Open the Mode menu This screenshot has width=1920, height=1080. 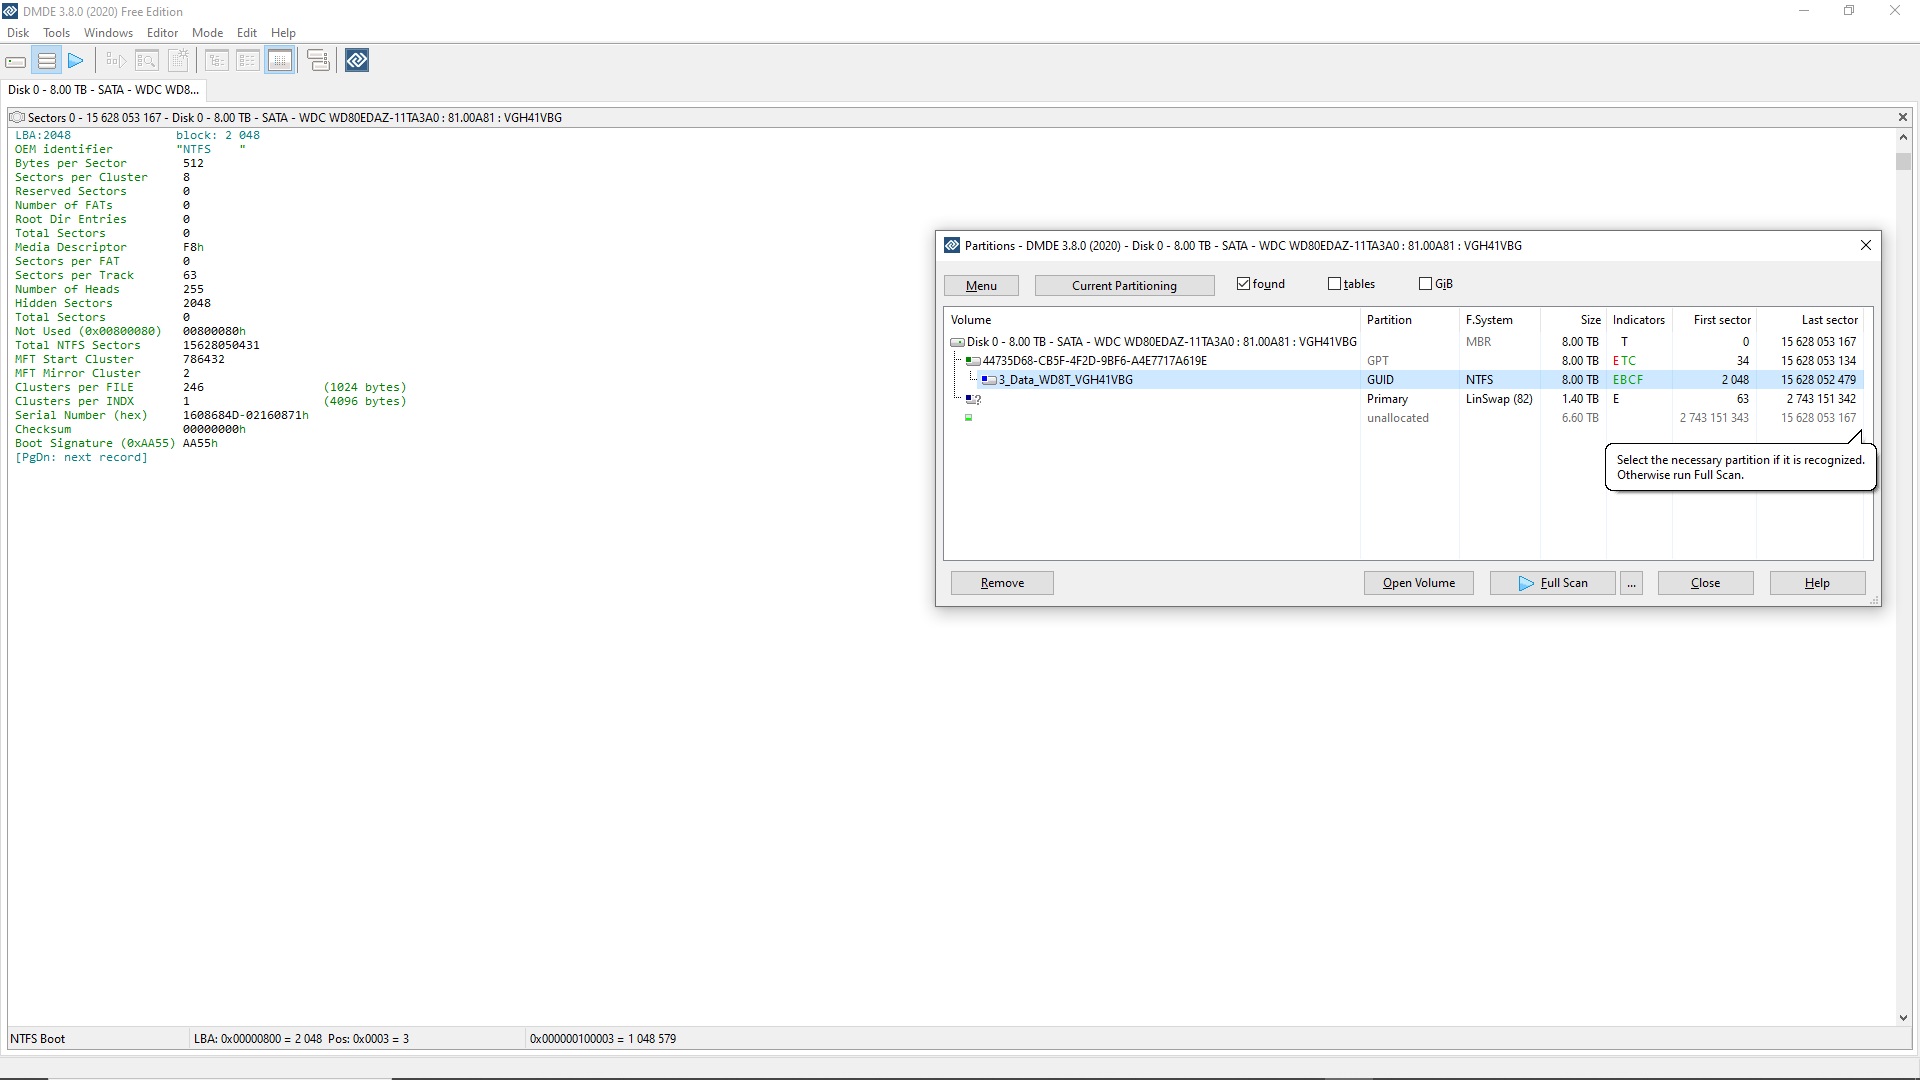(207, 33)
